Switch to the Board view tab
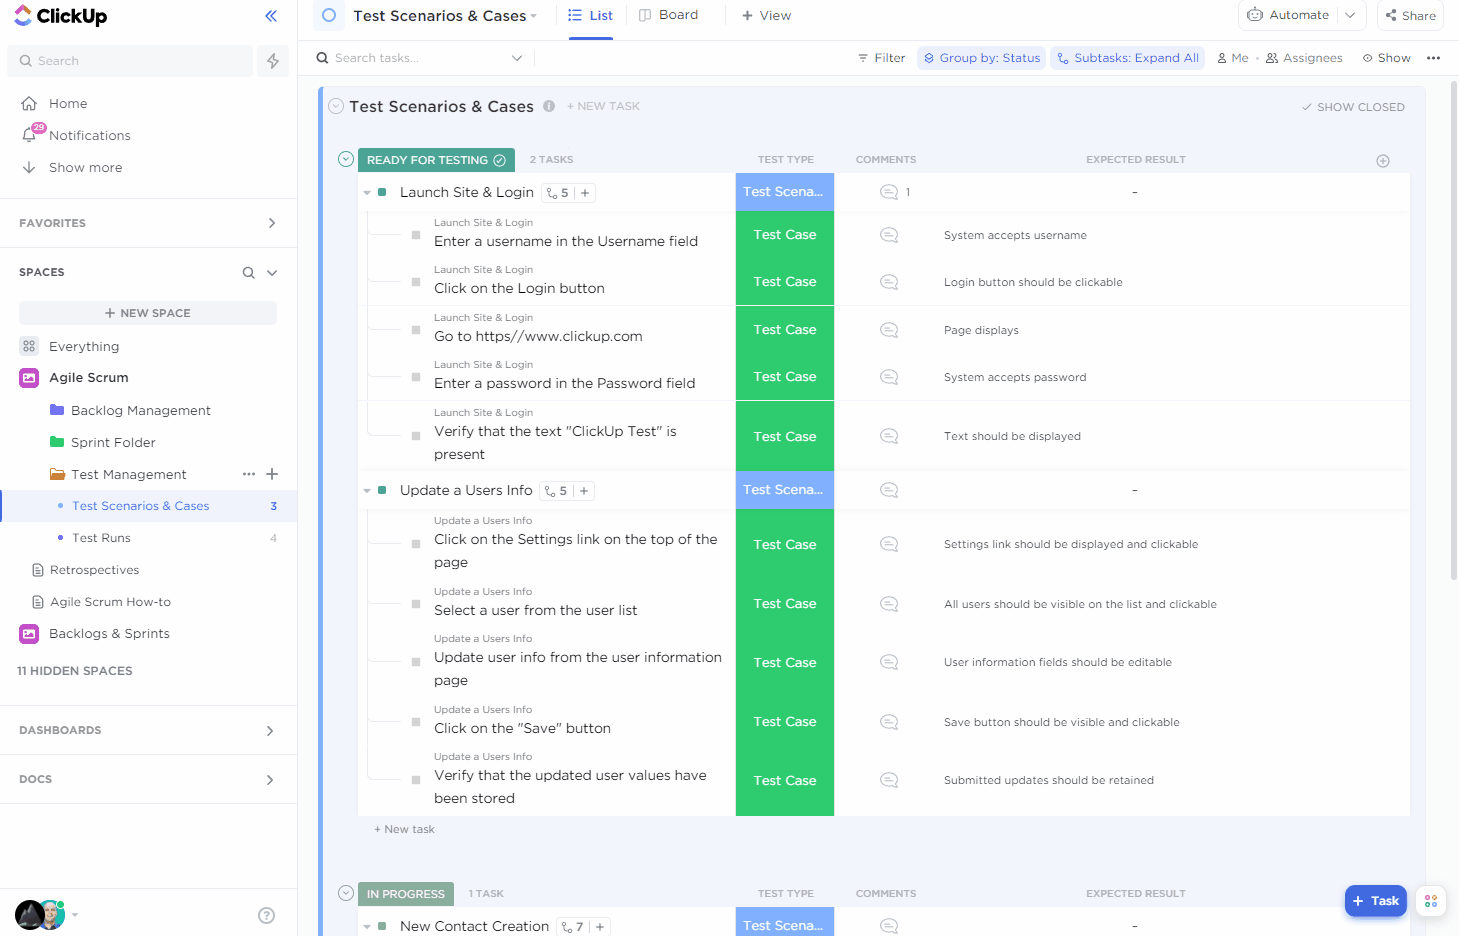 coord(669,15)
